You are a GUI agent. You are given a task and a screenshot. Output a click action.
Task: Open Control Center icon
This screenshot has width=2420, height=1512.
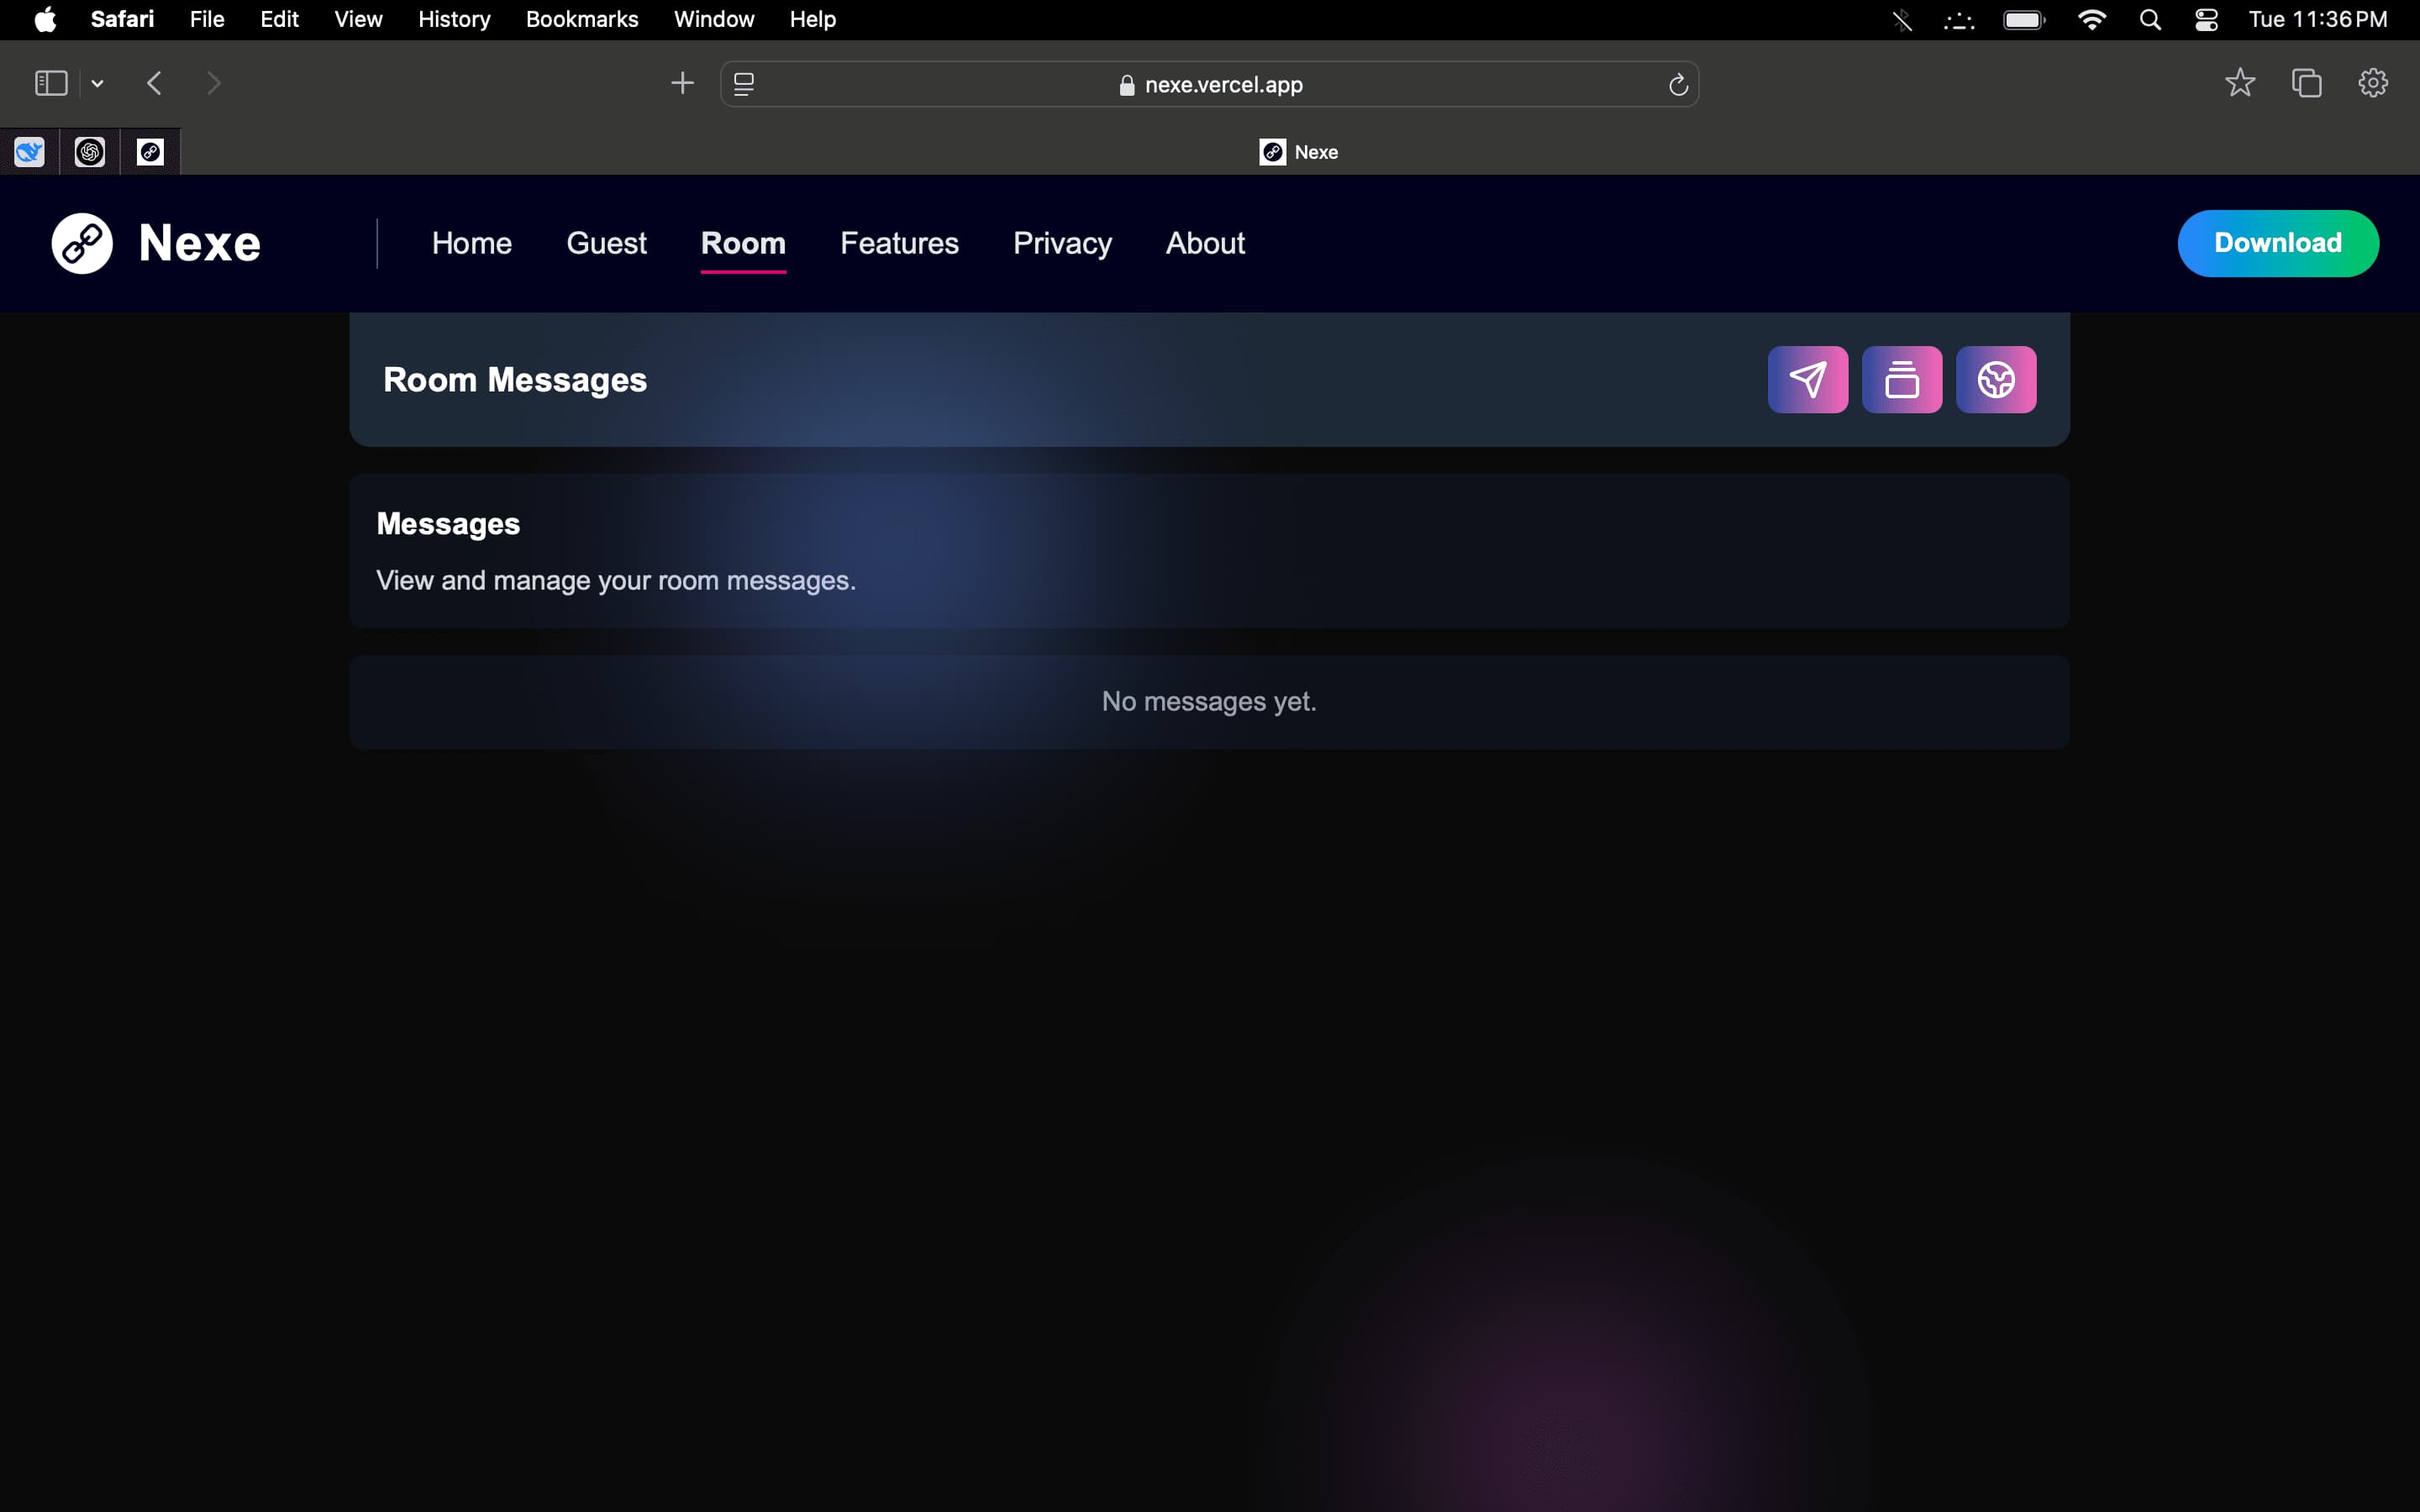pyautogui.click(x=2206, y=20)
